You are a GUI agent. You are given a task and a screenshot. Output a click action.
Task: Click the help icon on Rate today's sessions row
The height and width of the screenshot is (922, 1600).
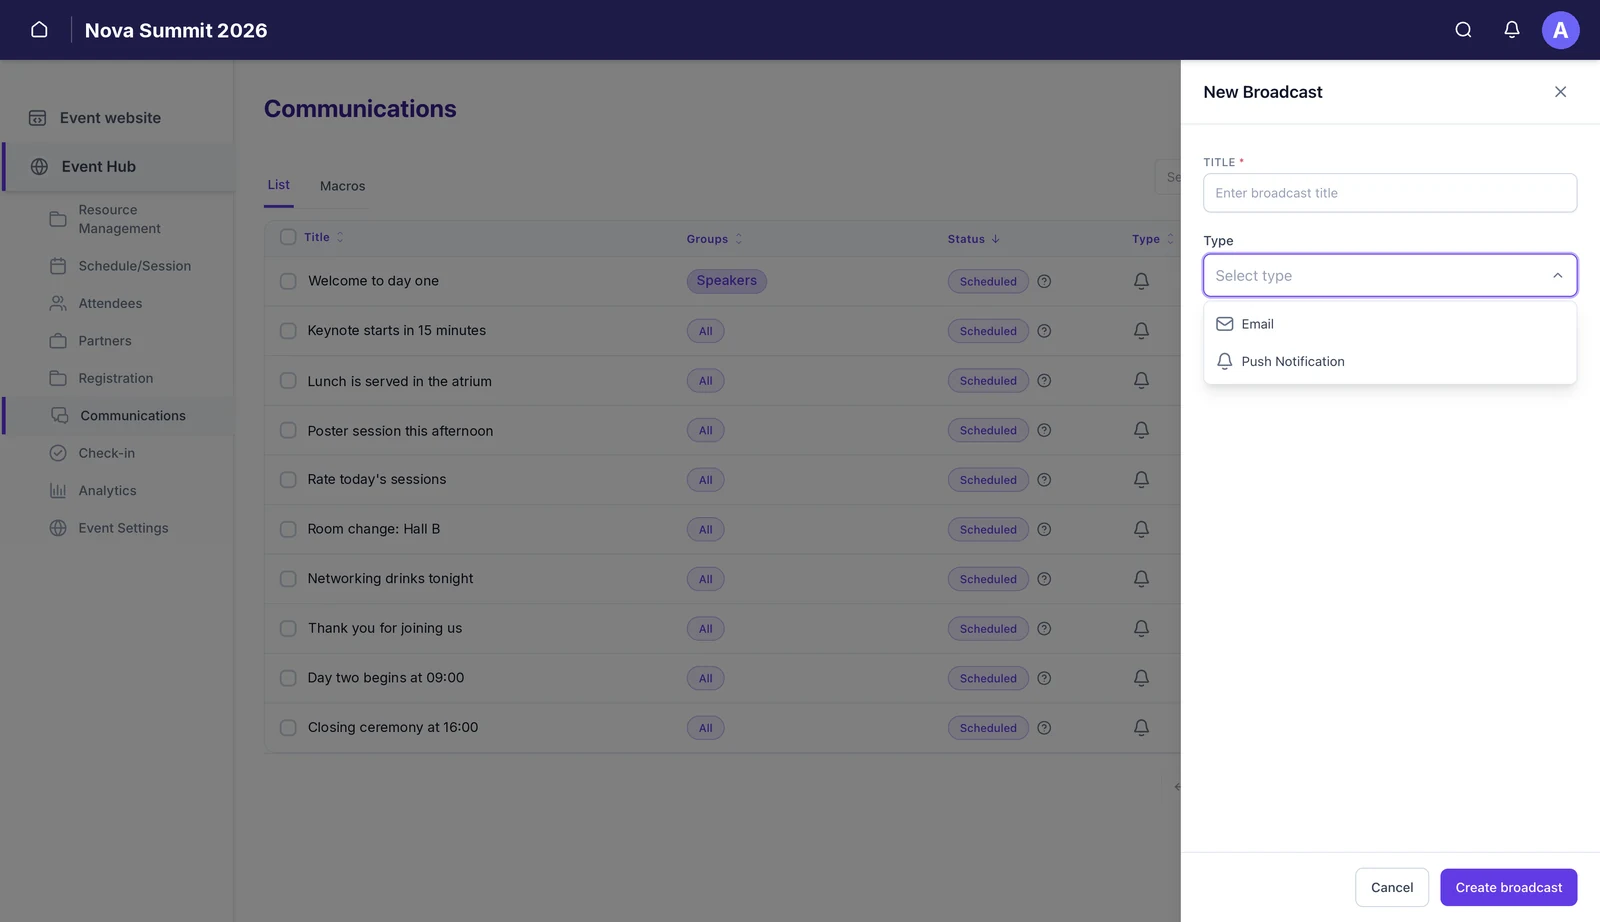pos(1044,480)
